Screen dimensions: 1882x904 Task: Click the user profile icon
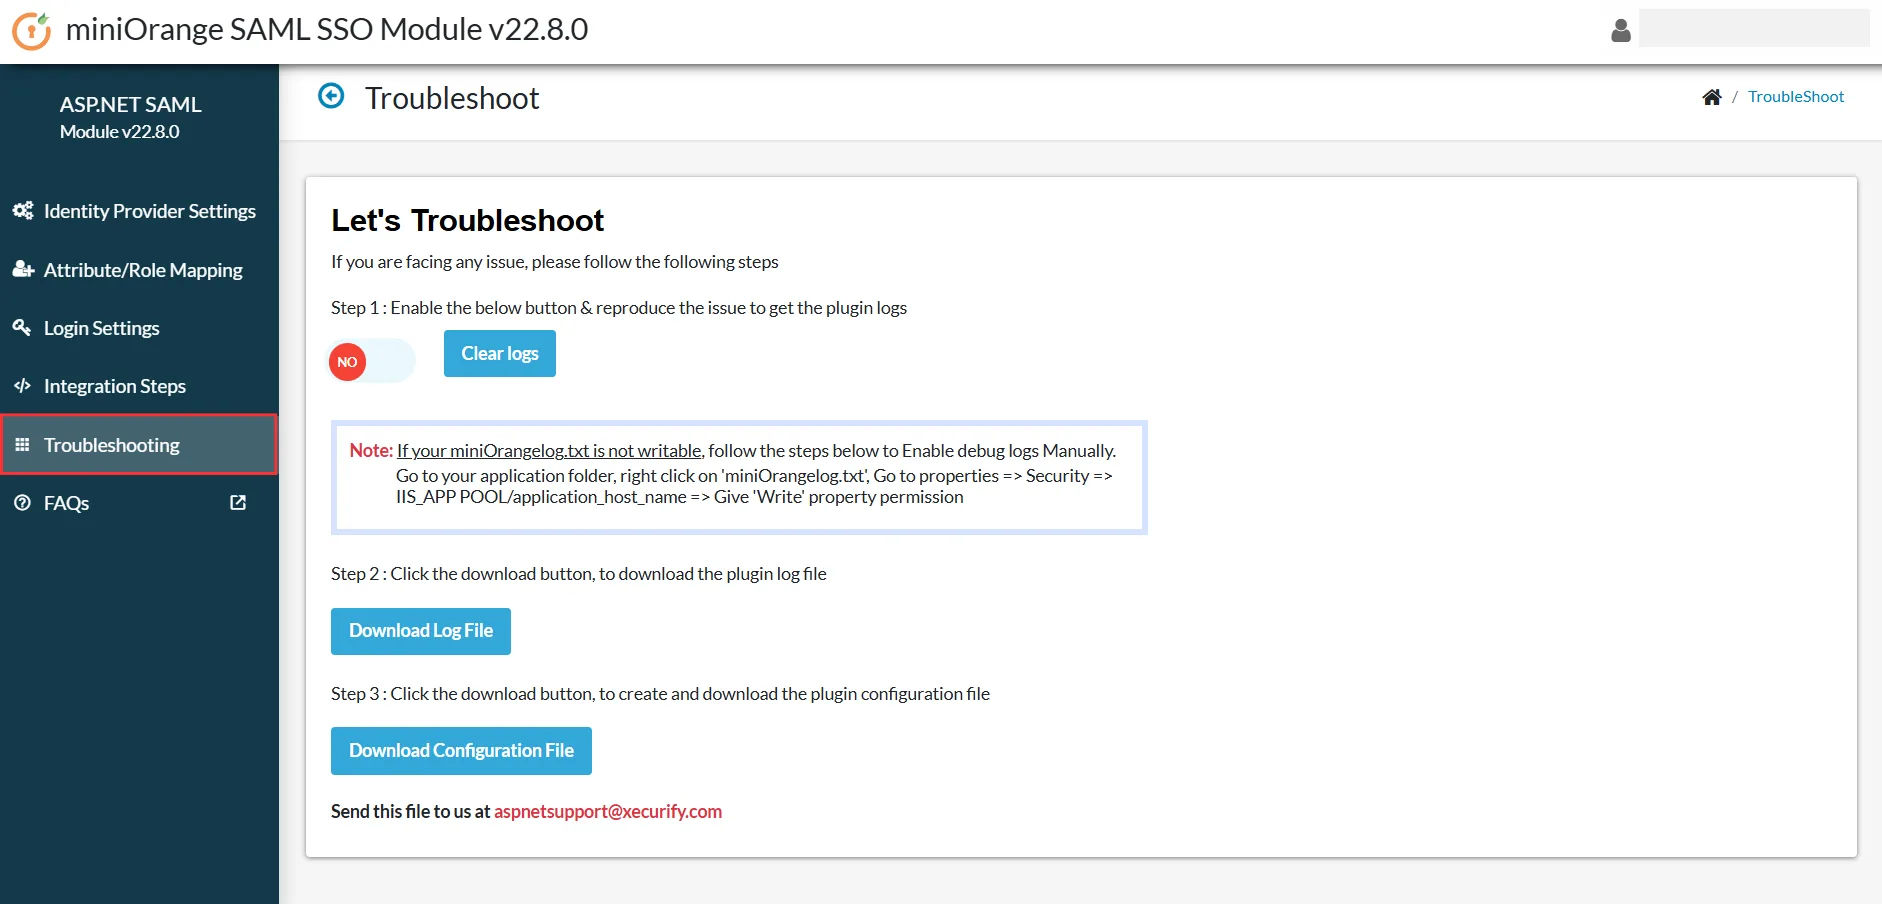coord(1621,31)
